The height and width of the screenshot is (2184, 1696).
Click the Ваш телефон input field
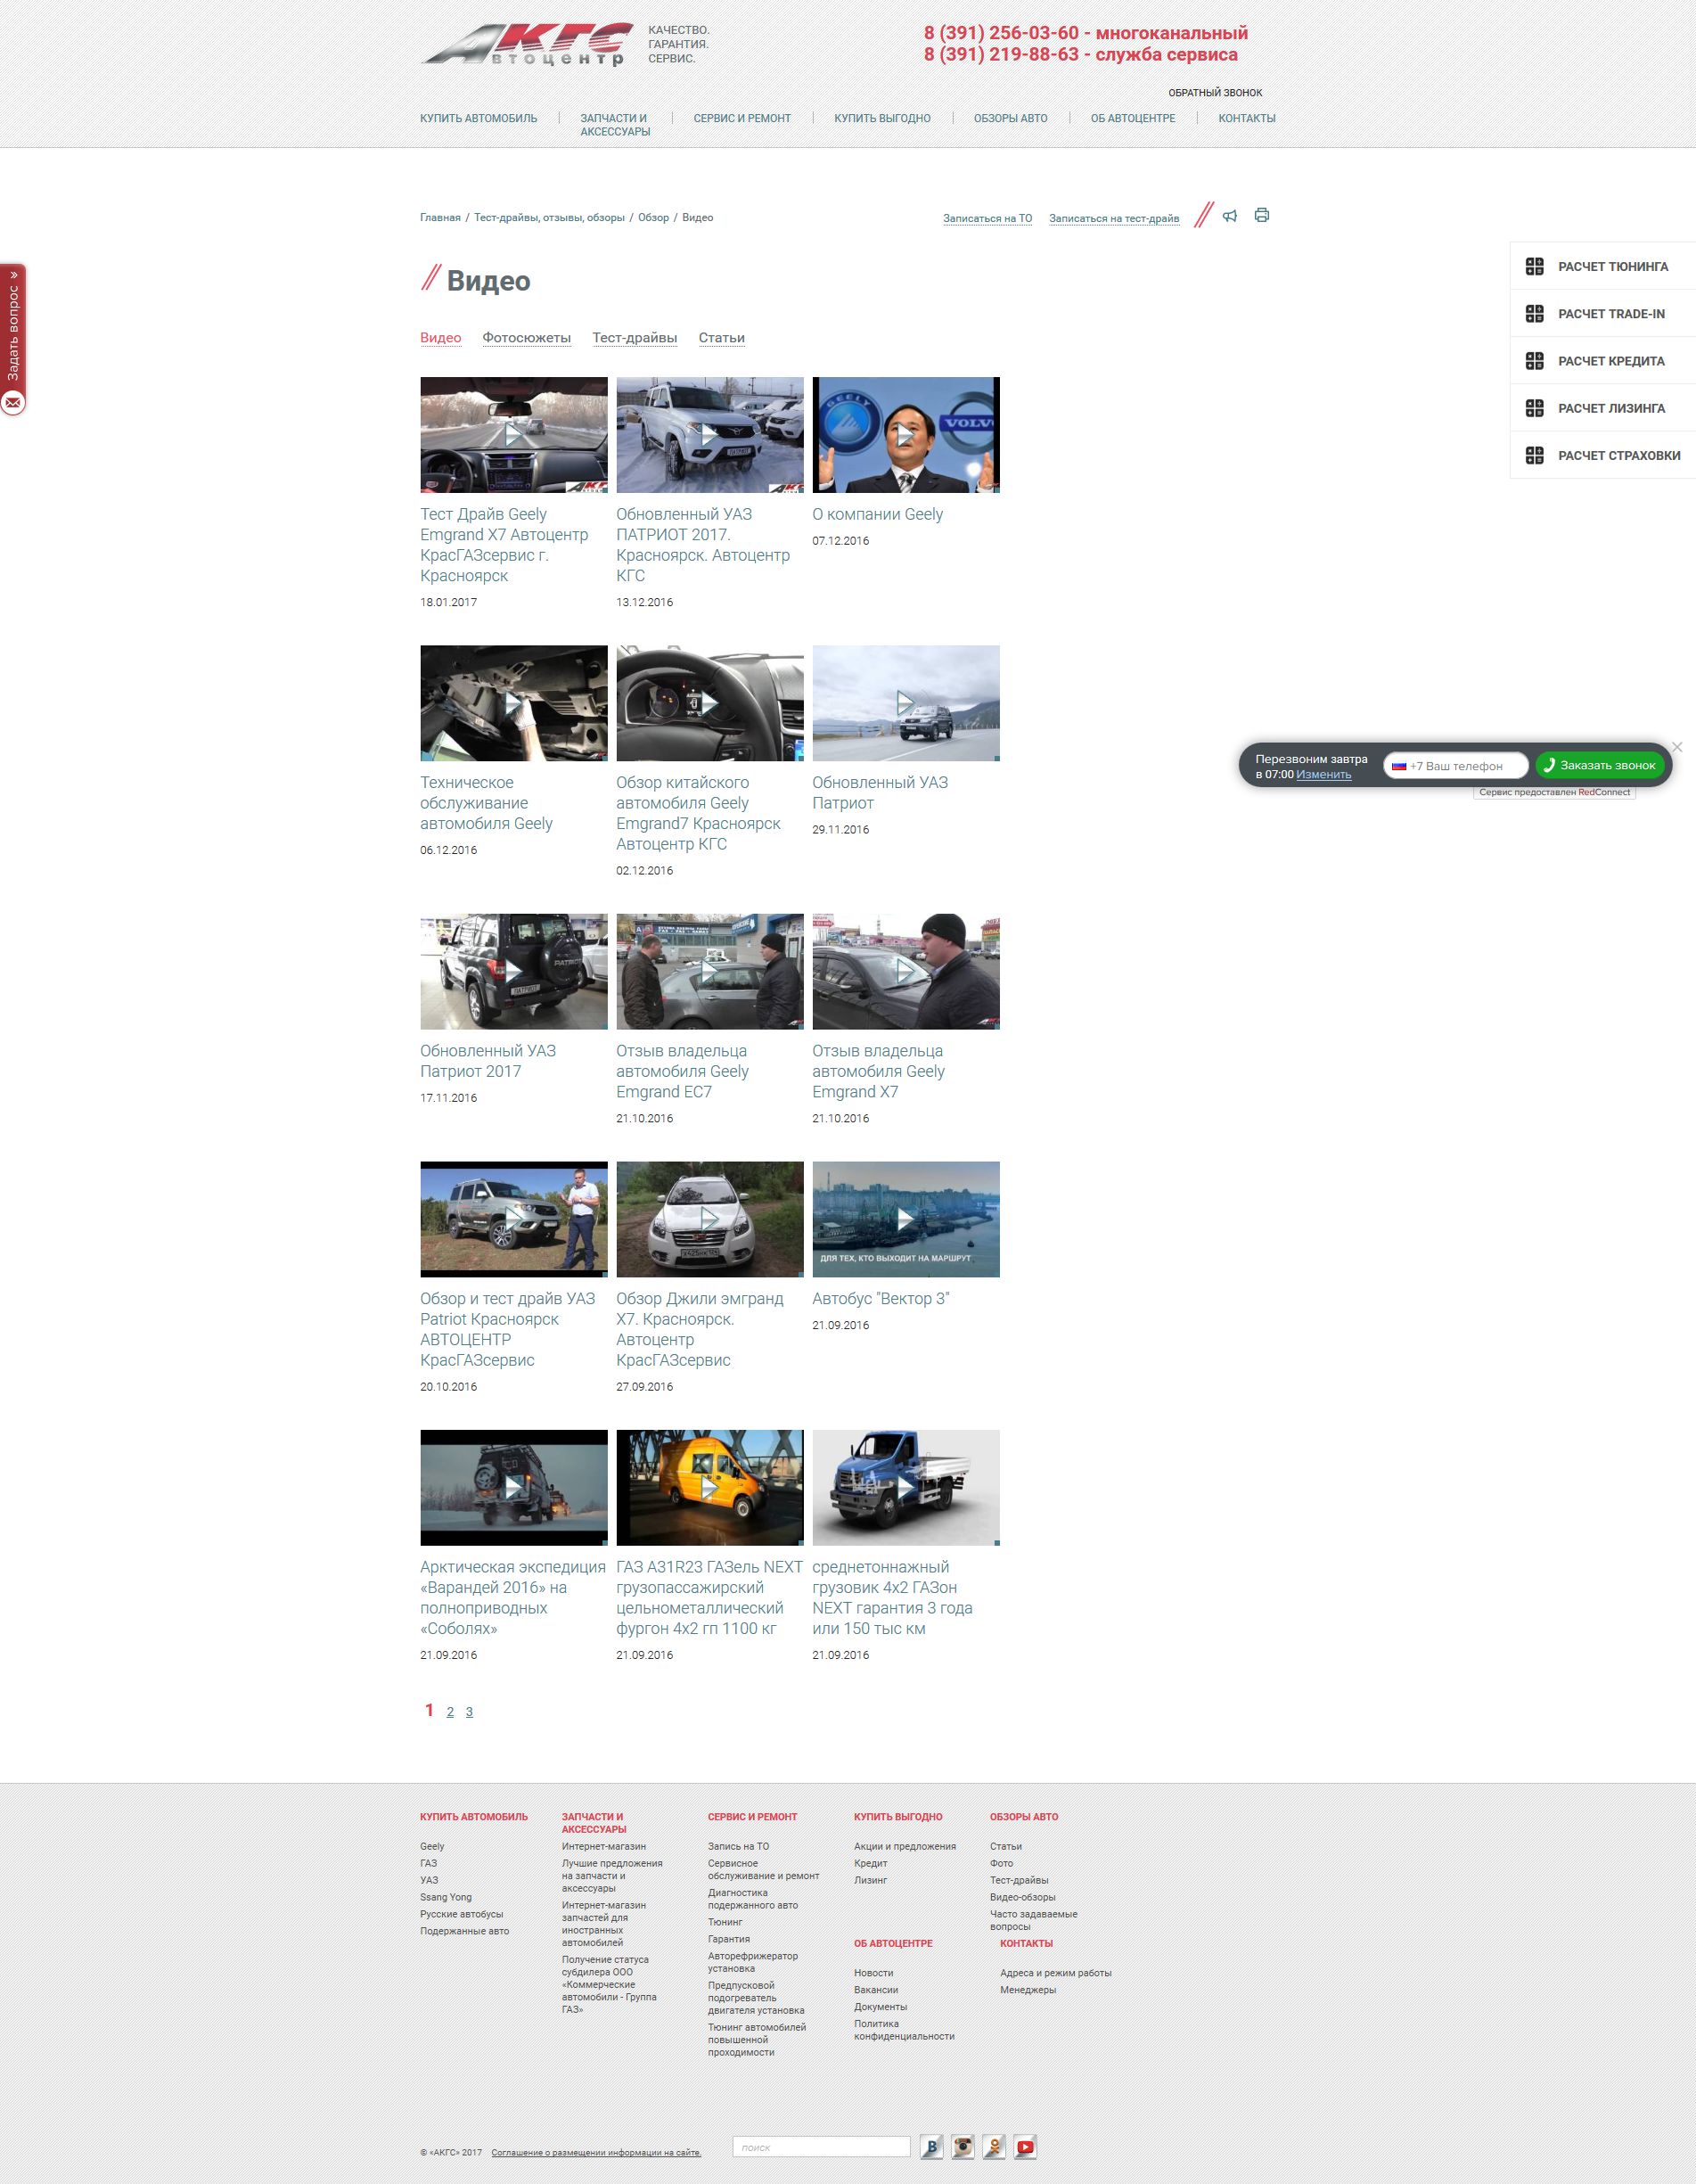(x=1456, y=766)
